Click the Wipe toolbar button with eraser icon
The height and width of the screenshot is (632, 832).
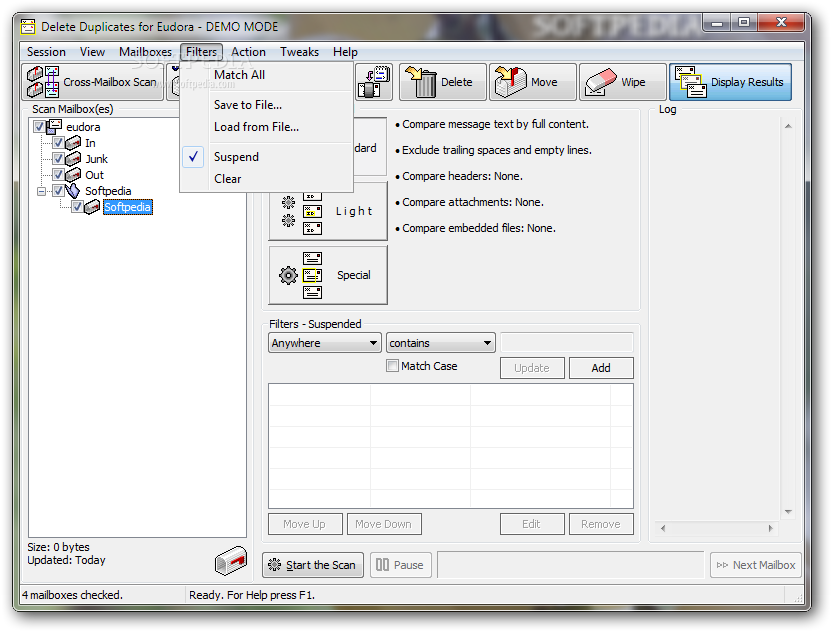click(622, 82)
